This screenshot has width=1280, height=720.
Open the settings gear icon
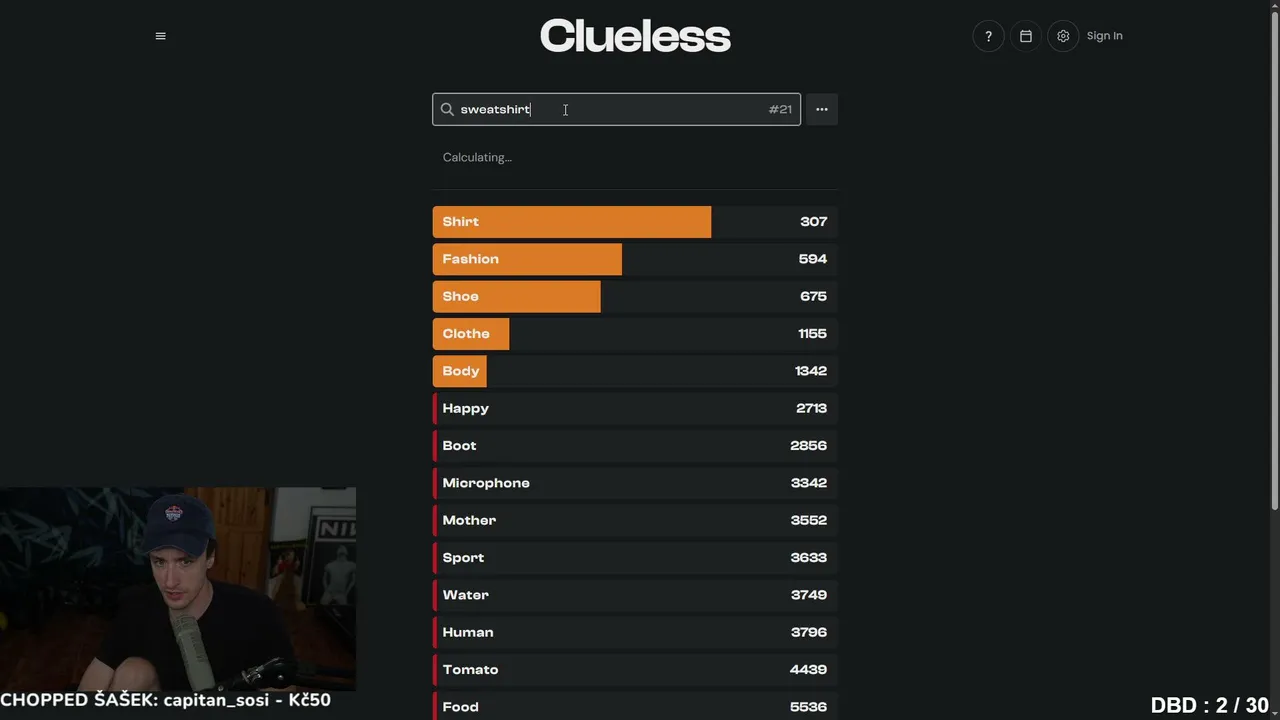[1063, 36]
